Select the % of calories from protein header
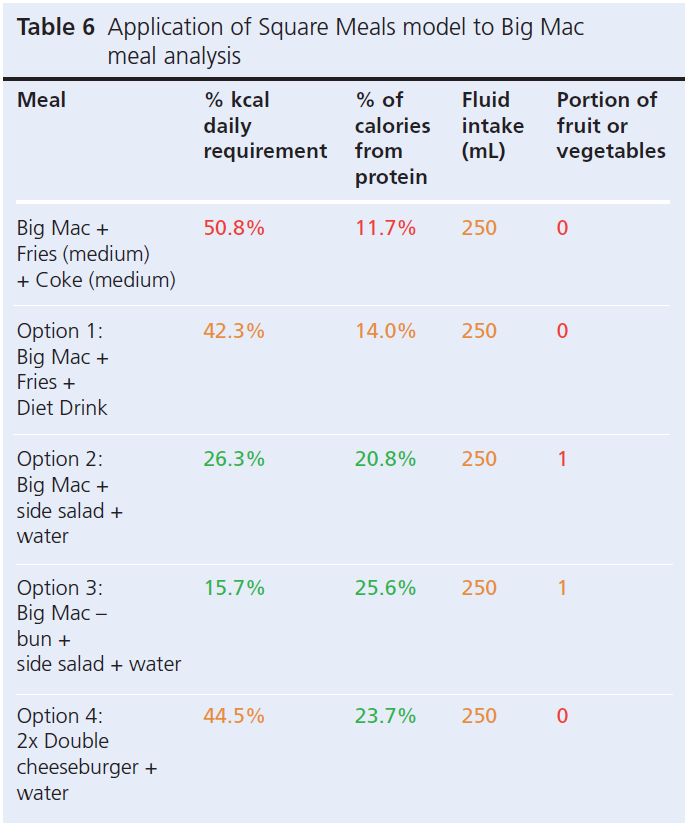Image resolution: width=691 pixels, height=831 pixels. [x=392, y=138]
